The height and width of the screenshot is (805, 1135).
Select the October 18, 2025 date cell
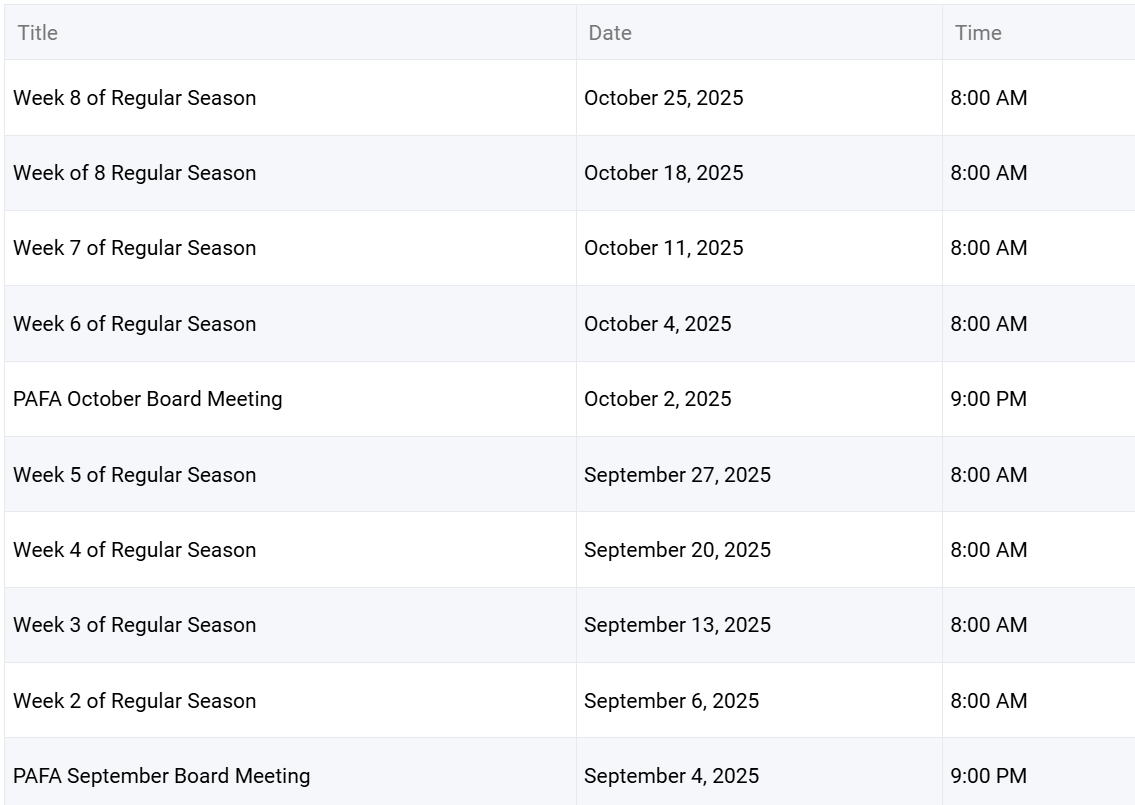tap(664, 173)
